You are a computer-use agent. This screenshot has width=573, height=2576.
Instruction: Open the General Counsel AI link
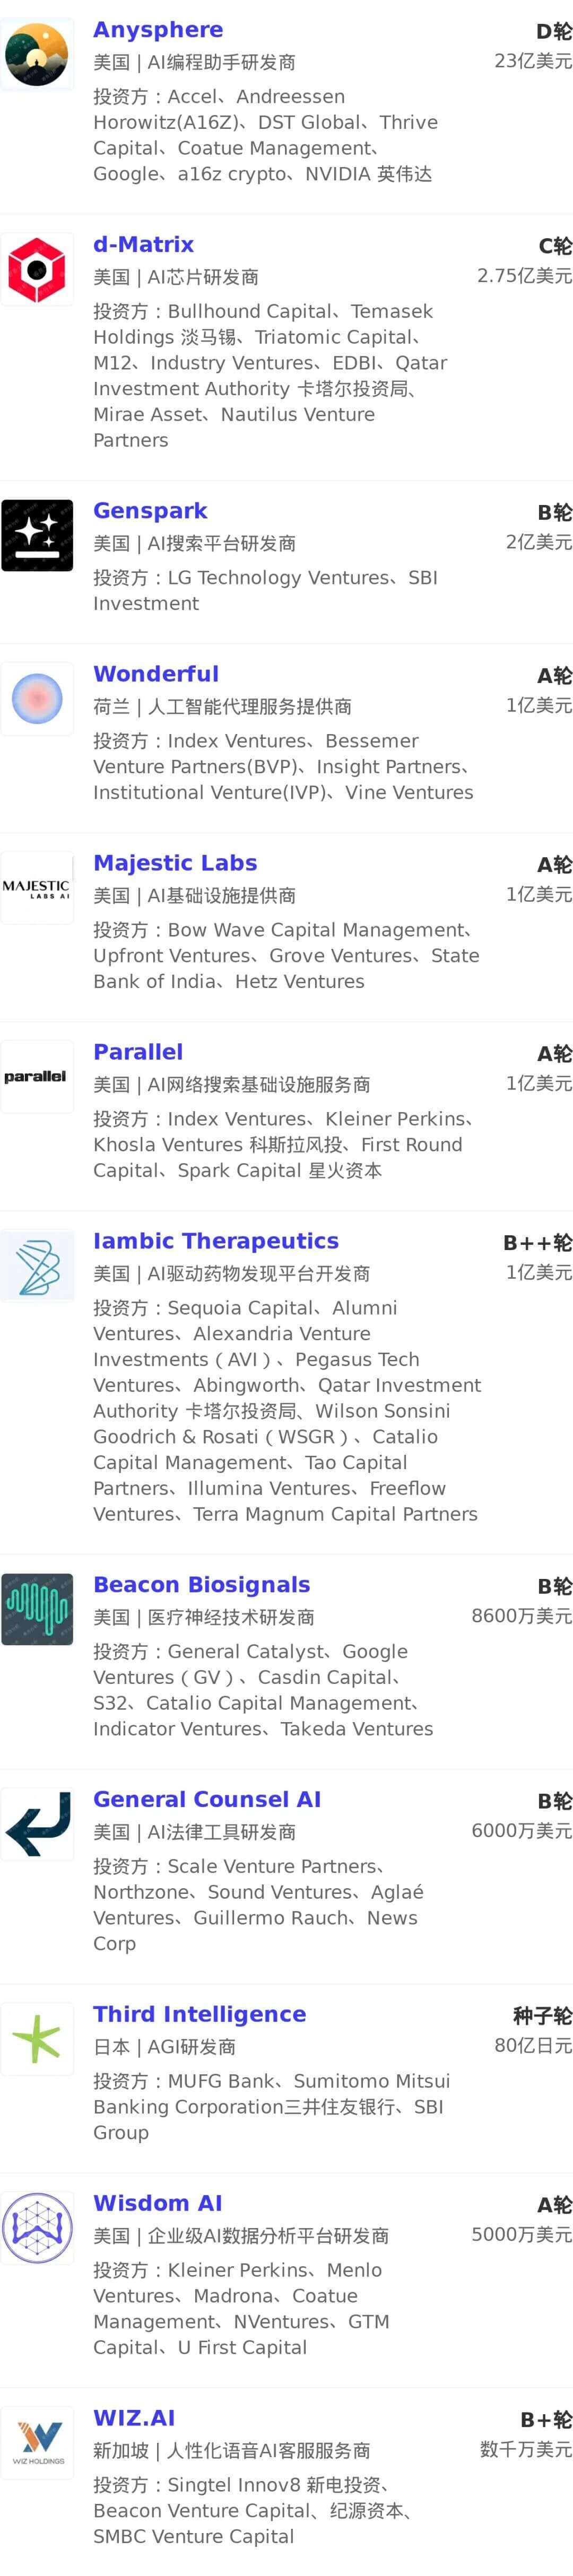[207, 1800]
